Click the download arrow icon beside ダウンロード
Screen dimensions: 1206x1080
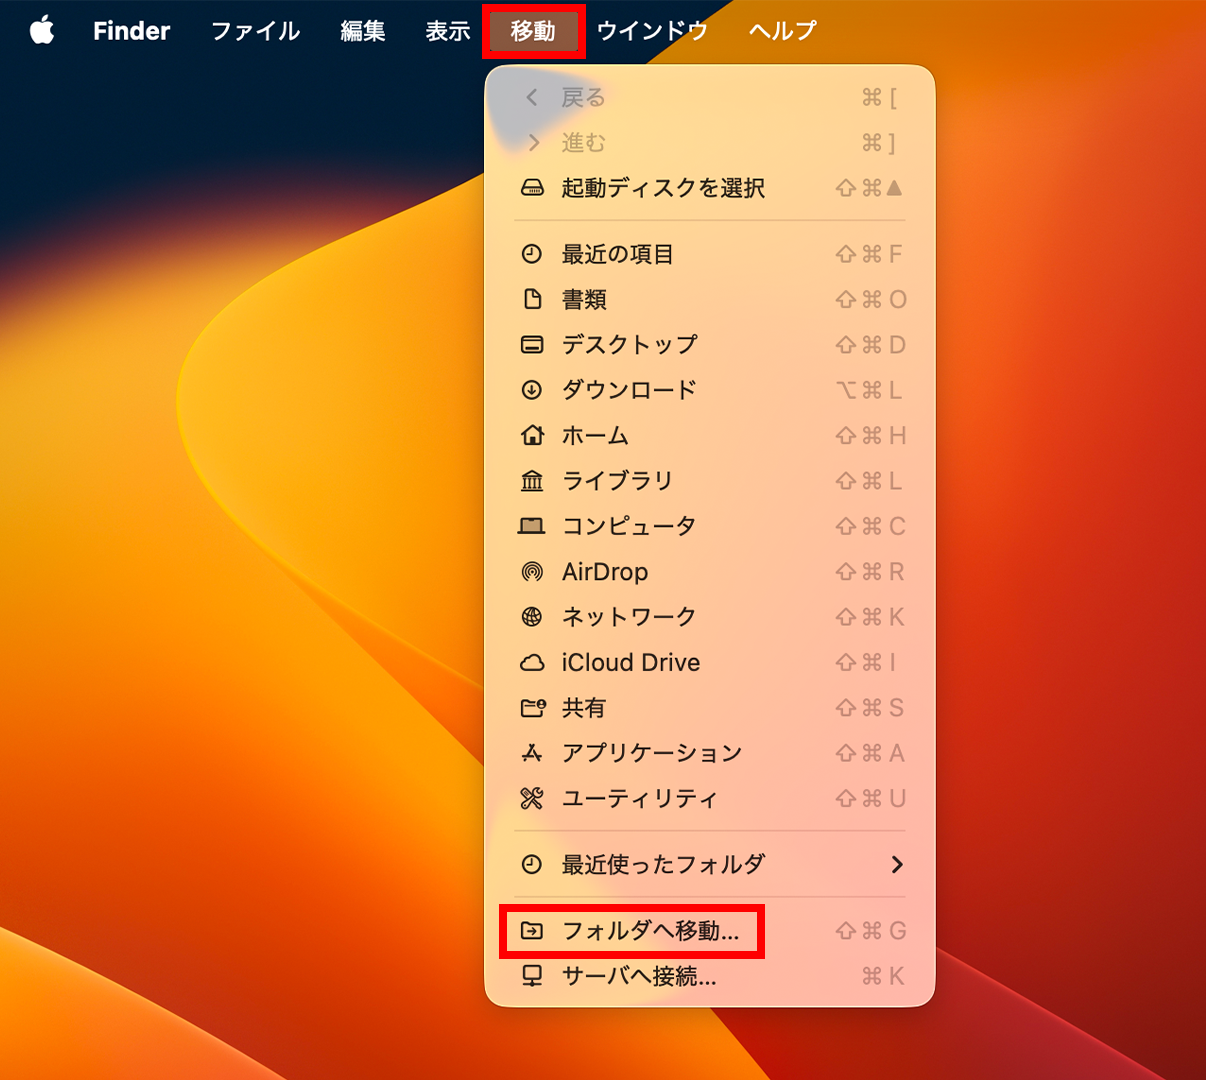532,390
